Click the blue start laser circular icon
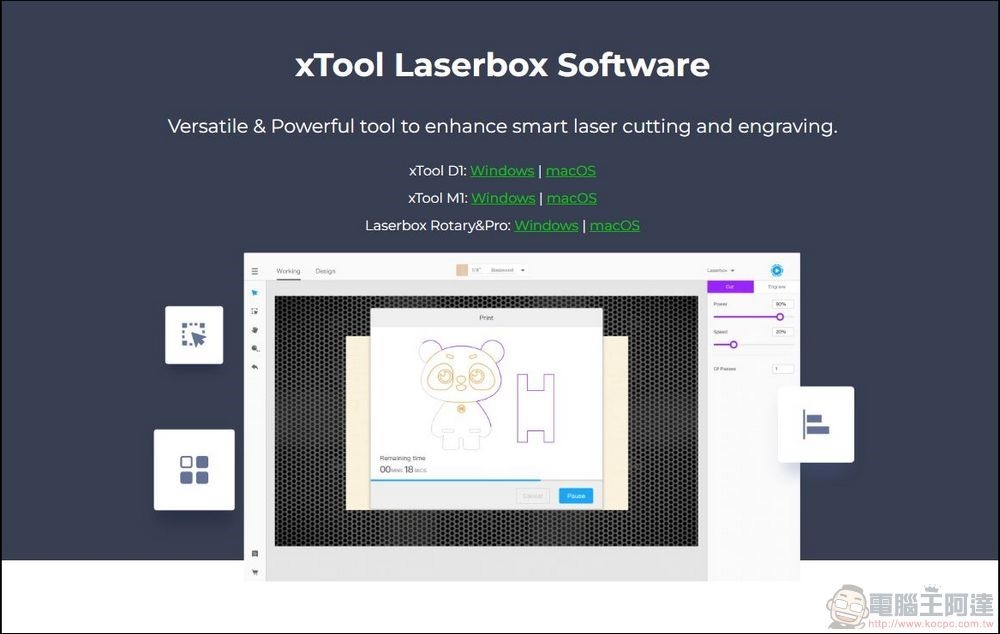The image size is (1000, 634). pos(776,270)
